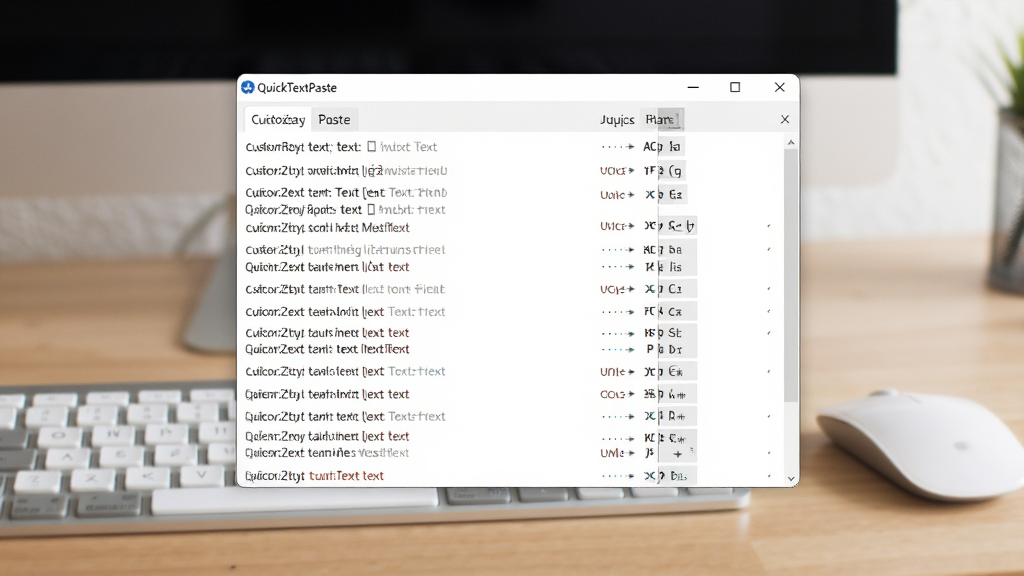Click the scroll up arrow in the list
Viewport: 1024px width, 576px height.
[791, 142]
